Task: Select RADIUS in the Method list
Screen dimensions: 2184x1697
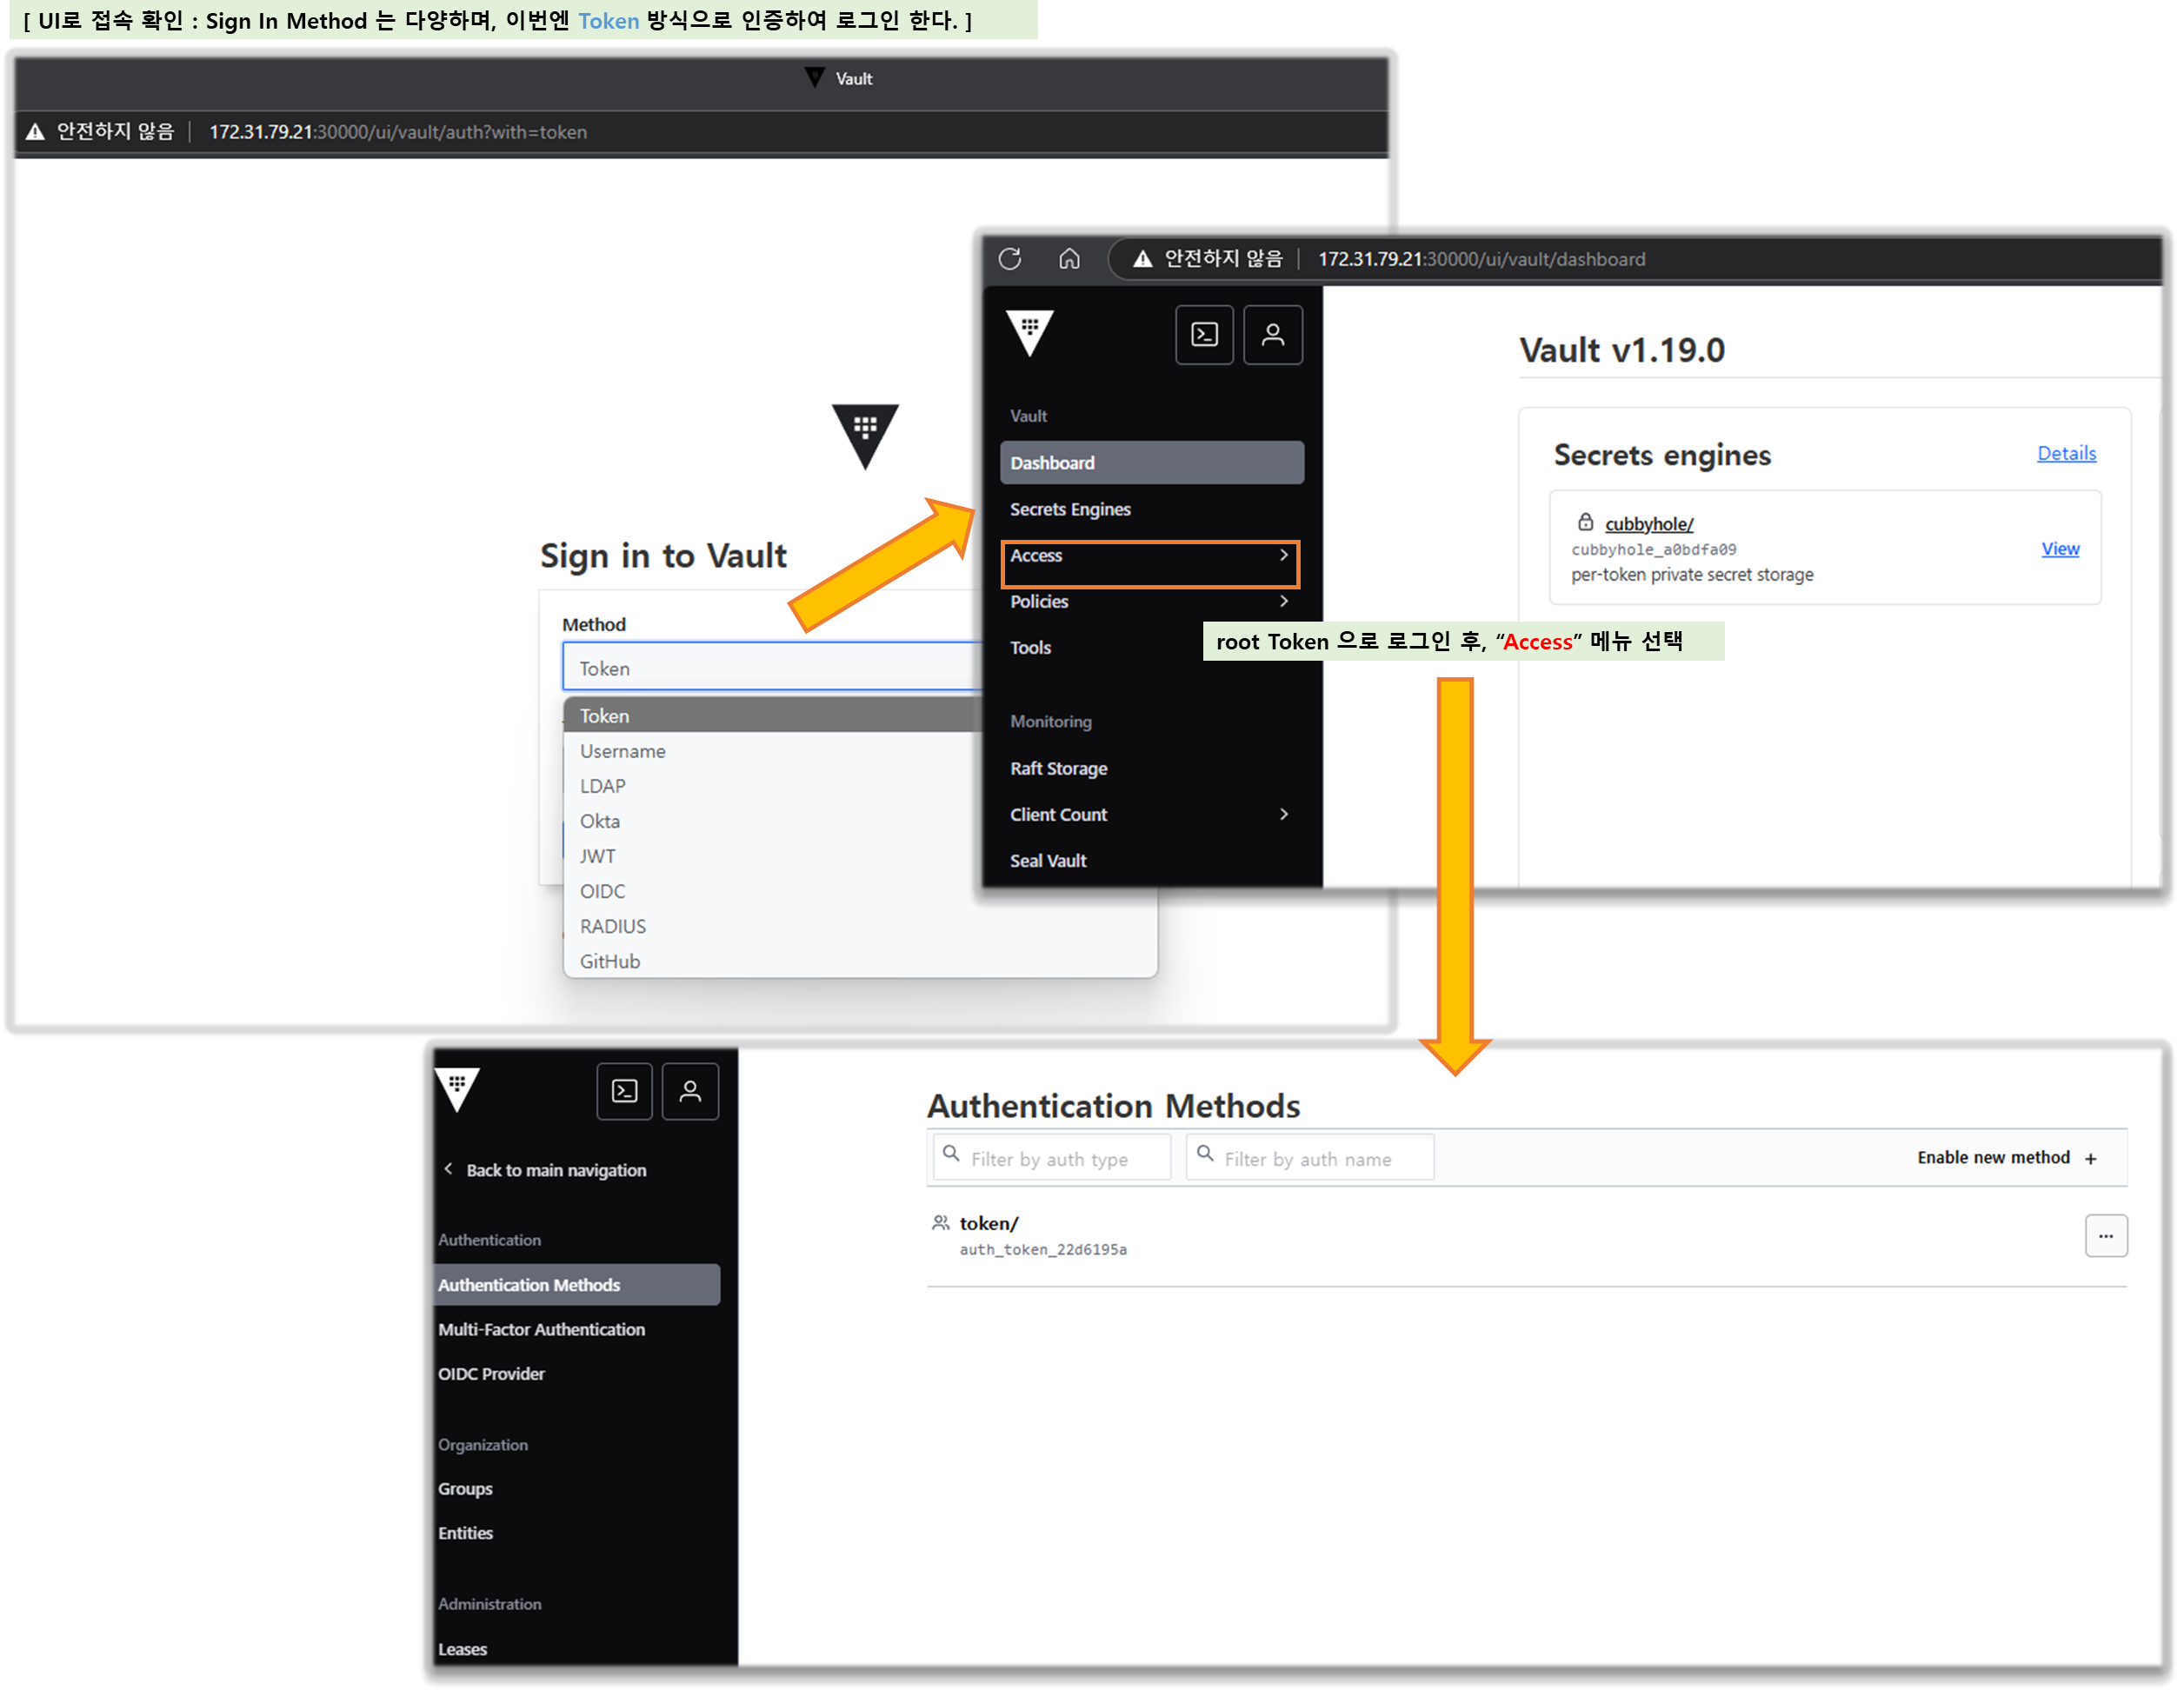Action: click(613, 926)
